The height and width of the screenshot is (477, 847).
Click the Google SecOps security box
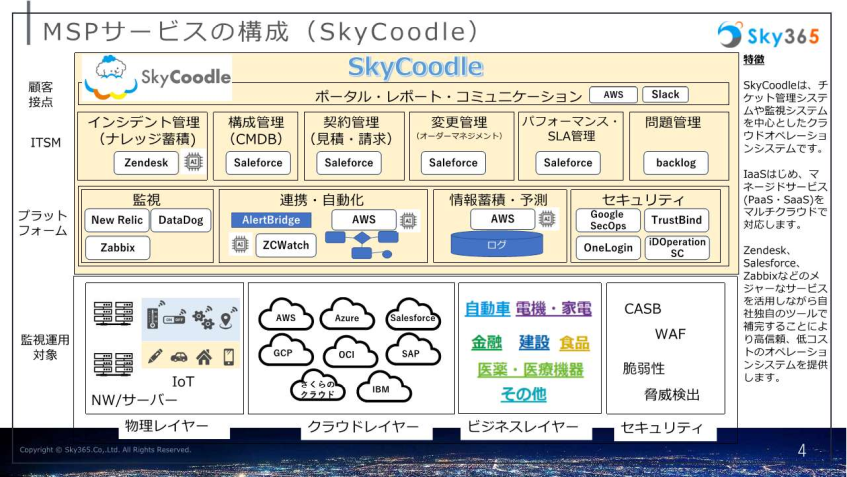coord(607,220)
